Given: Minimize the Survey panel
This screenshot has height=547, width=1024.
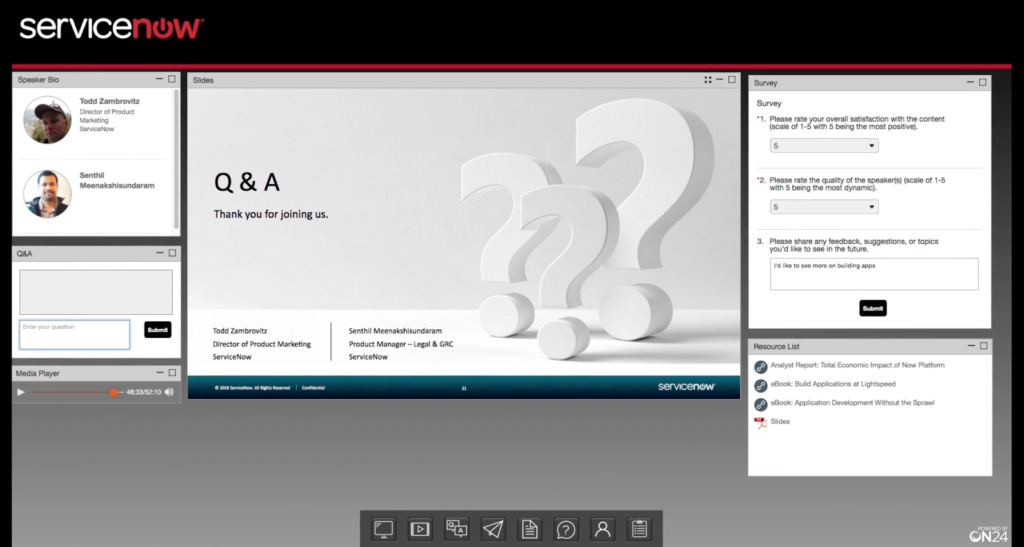Looking at the screenshot, I should [x=970, y=82].
